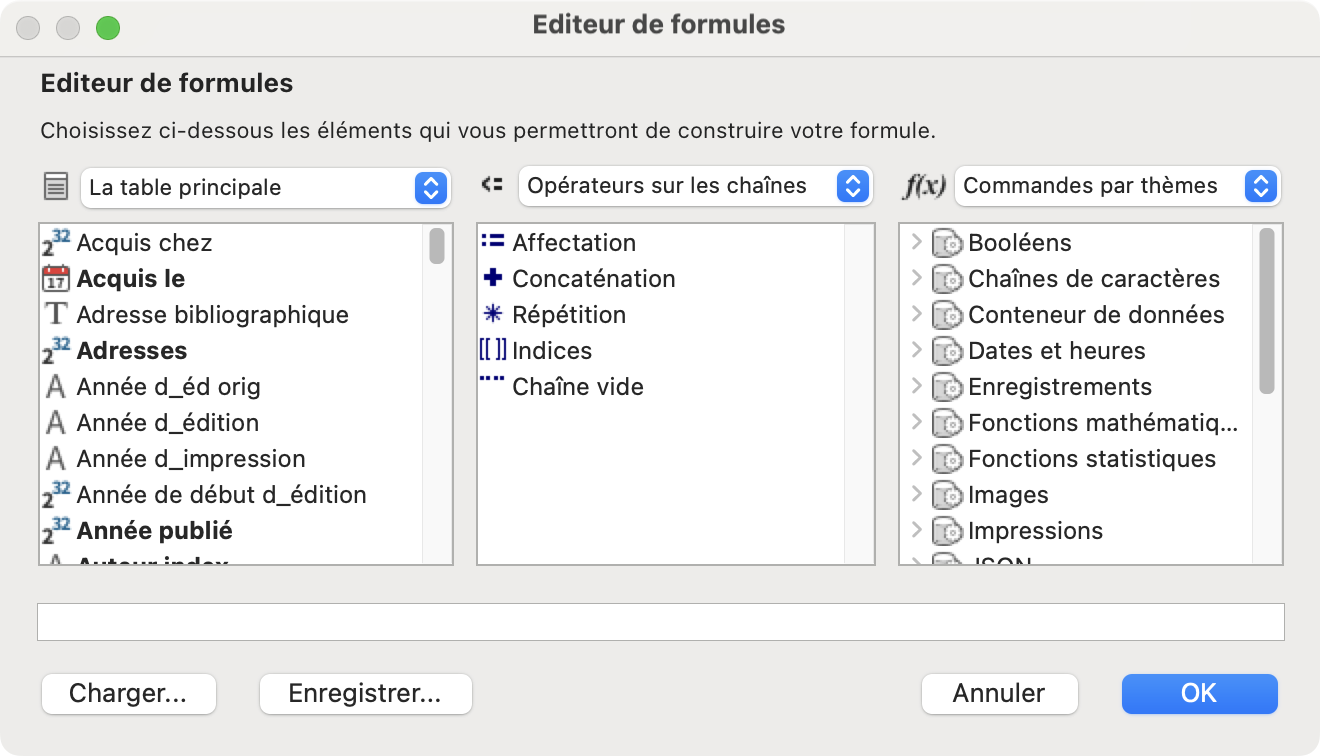This screenshot has width=1320, height=756.
Task: Open the Commandes par thèmes dropdown
Action: [1117, 186]
